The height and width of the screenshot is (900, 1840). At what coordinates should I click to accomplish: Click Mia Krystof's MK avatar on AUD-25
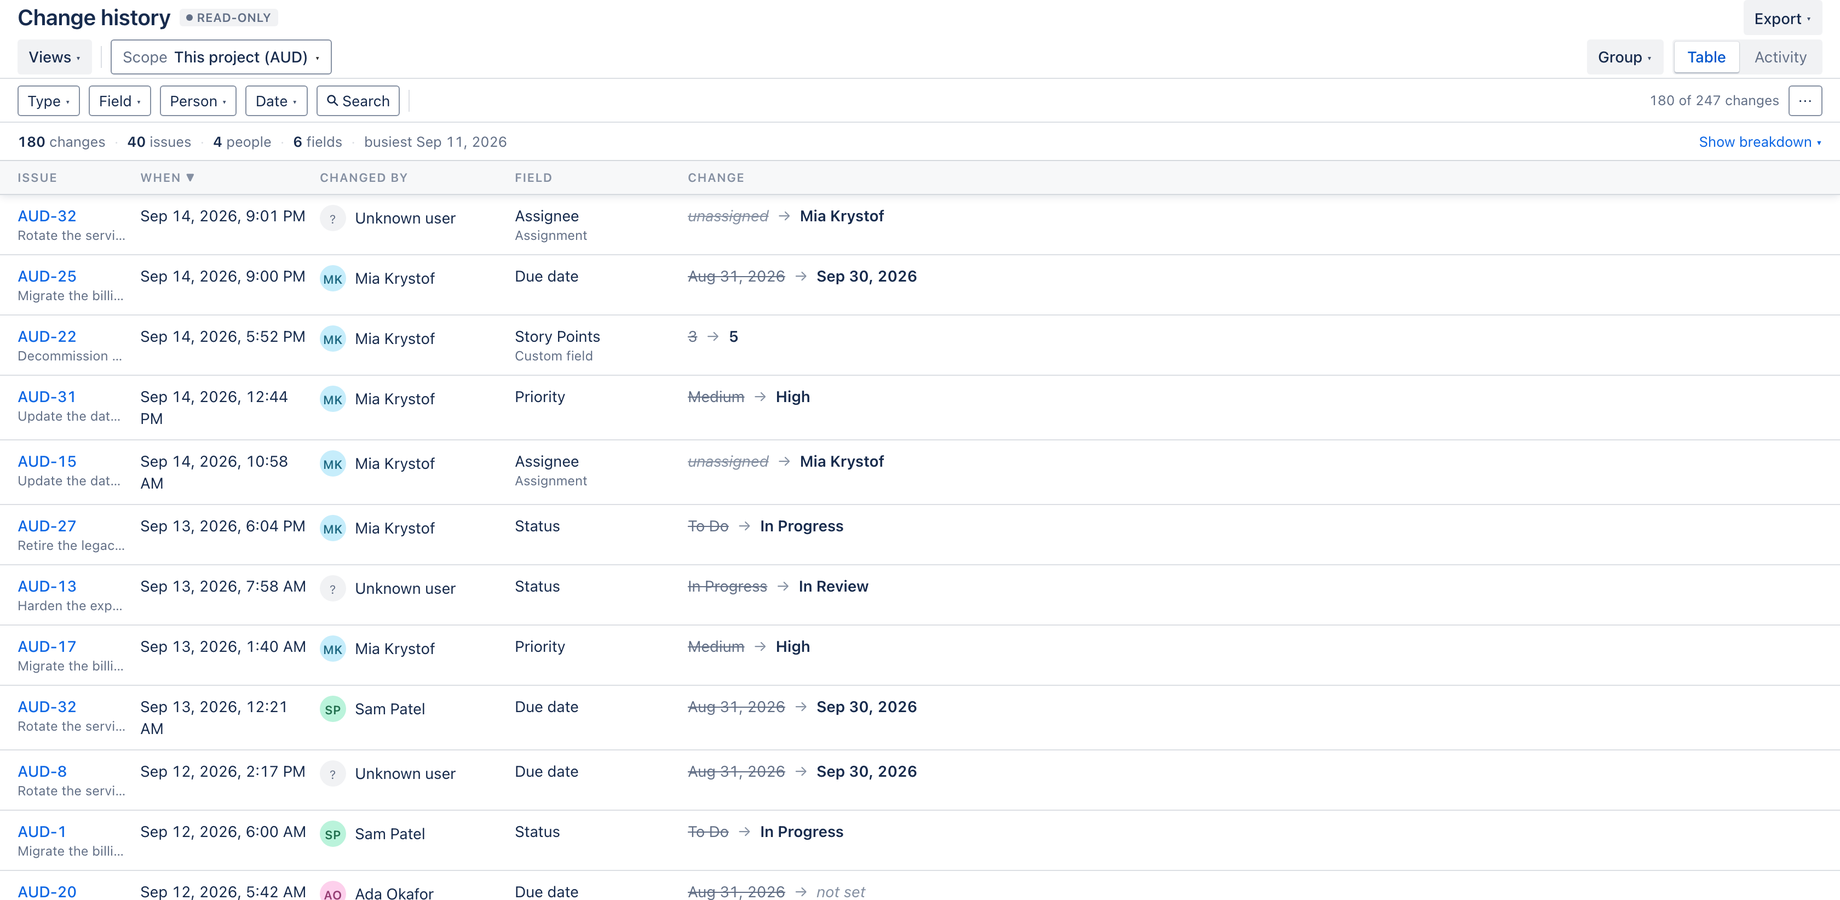click(333, 279)
